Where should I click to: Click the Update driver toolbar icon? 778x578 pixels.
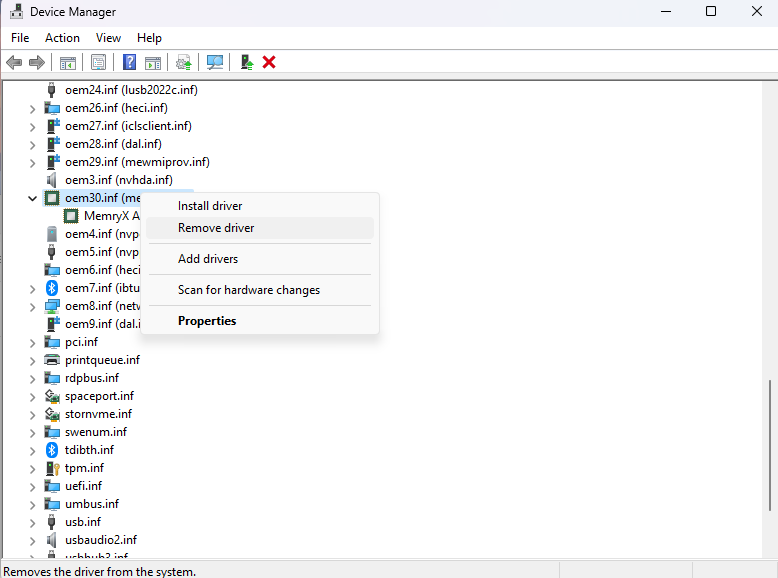pos(184,62)
